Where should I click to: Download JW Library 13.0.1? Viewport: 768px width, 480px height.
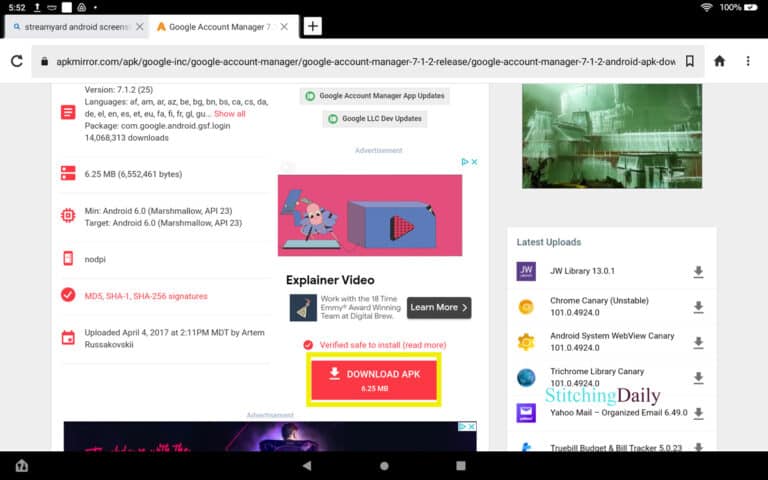click(x=698, y=272)
